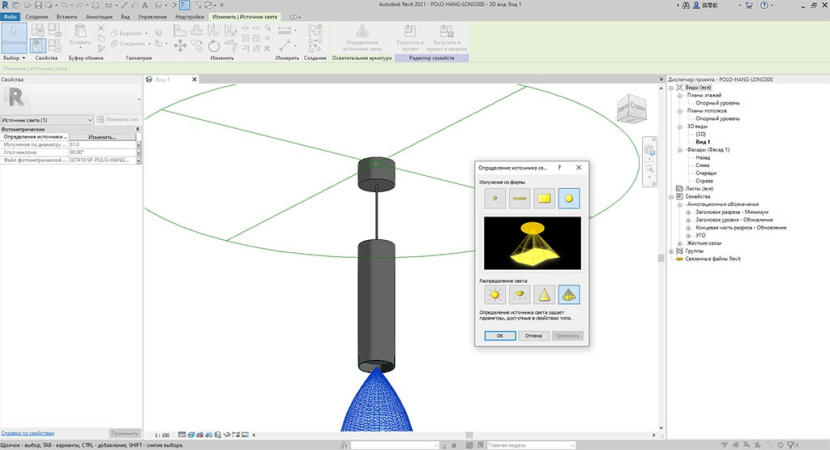Open Справка по свойствам help link
The height and width of the screenshot is (450, 830).
(28, 433)
